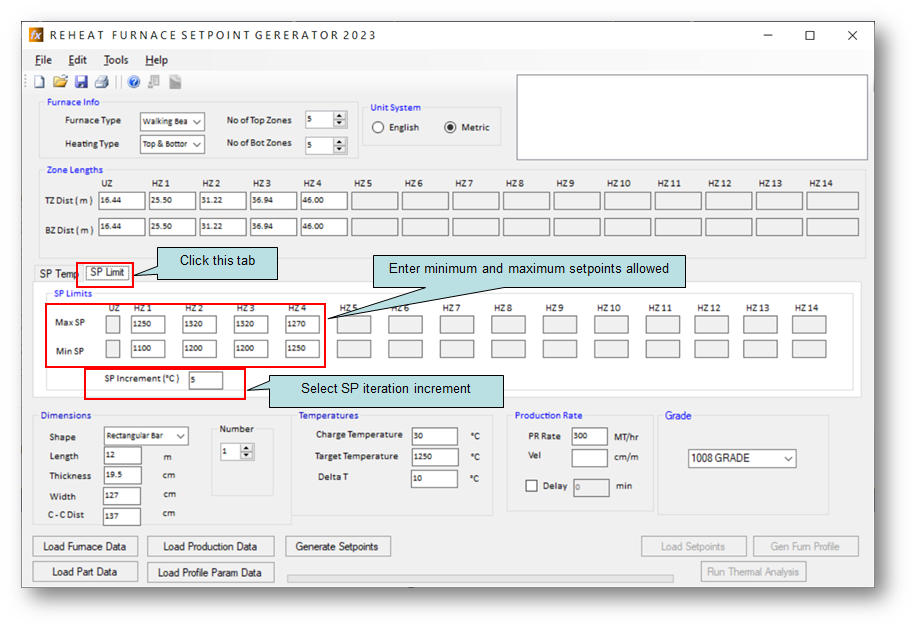
Task: Click the Thickness input field
Action: (x=123, y=475)
